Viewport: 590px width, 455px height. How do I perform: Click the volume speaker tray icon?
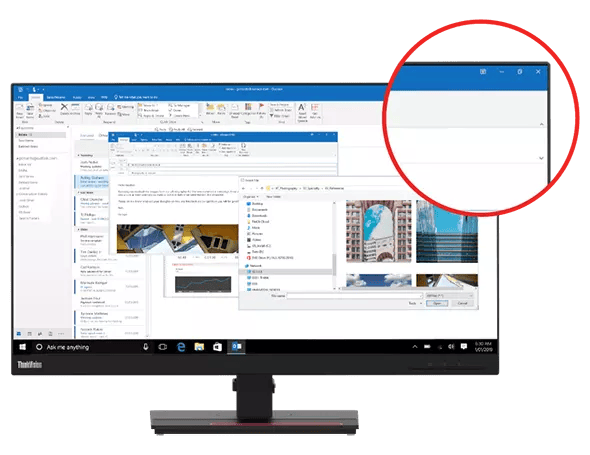[451, 347]
